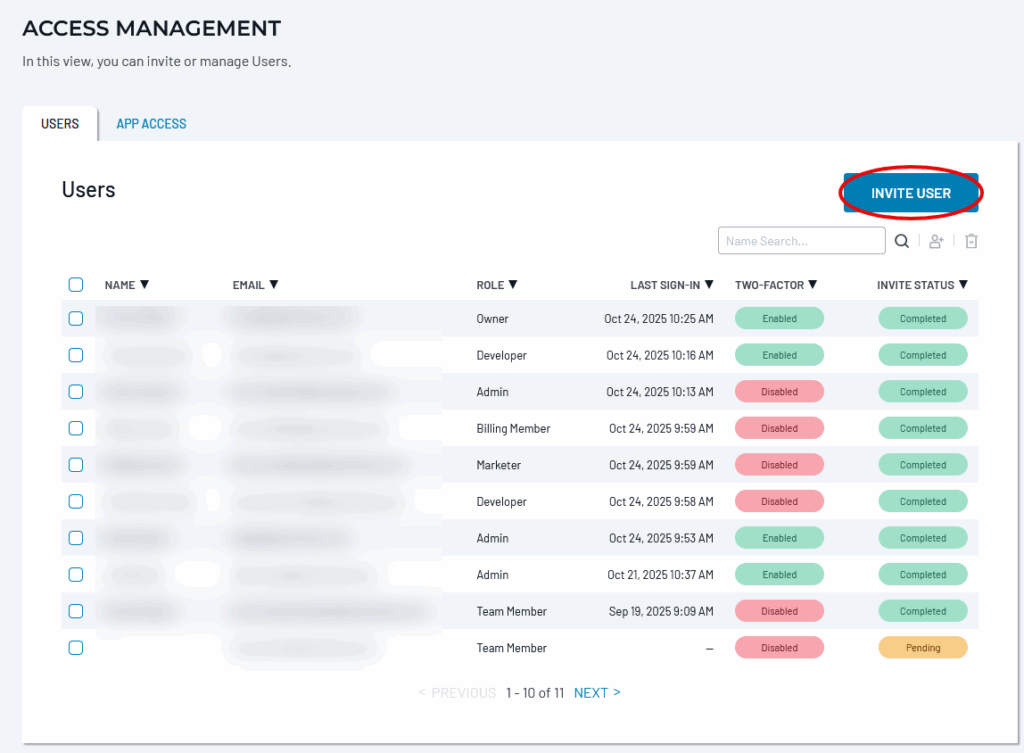Click the add user icon beside search
The height and width of the screenshot is (753, 1024).
tap(936, 241)
